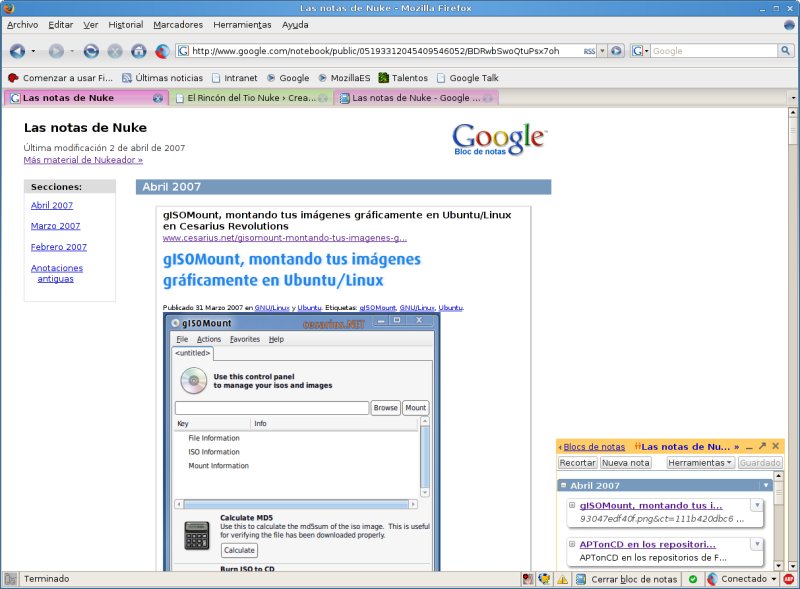
Task: Open the Forward history dropdown arrow
Action: coord(72,51)
